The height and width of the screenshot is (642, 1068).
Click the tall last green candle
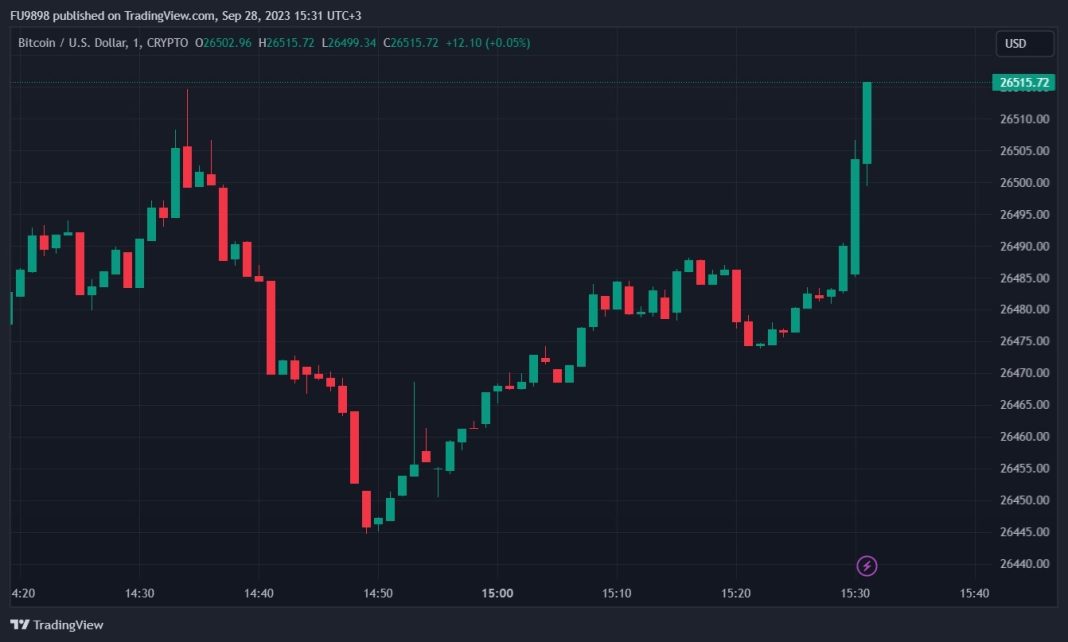pyautogui.click(x=867, y=122)
